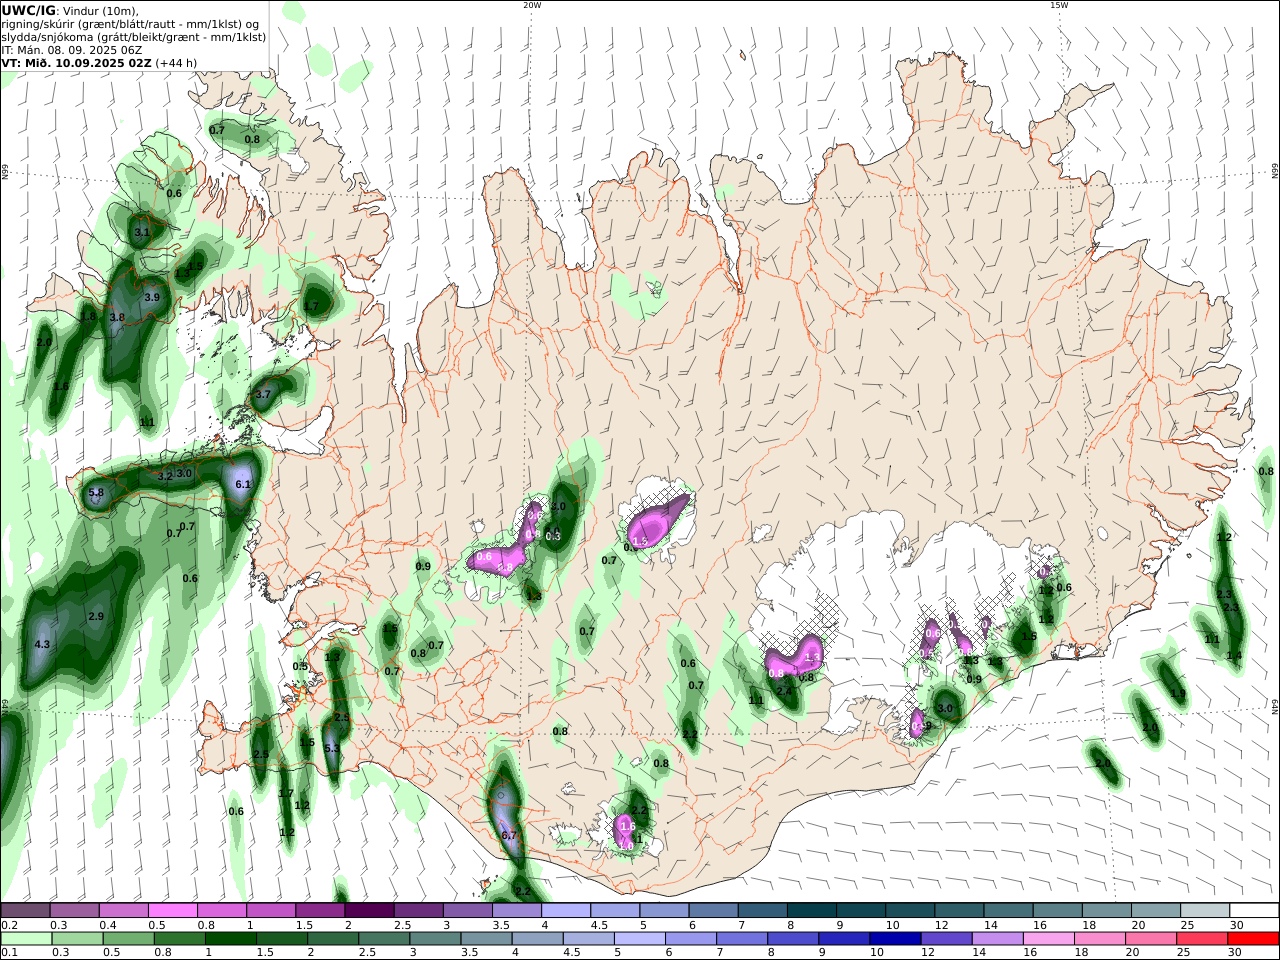The image size is (1280, 960).
Task: Click the darkest green 1–1.5 swatch in the rain legend row
Action: 231,939
